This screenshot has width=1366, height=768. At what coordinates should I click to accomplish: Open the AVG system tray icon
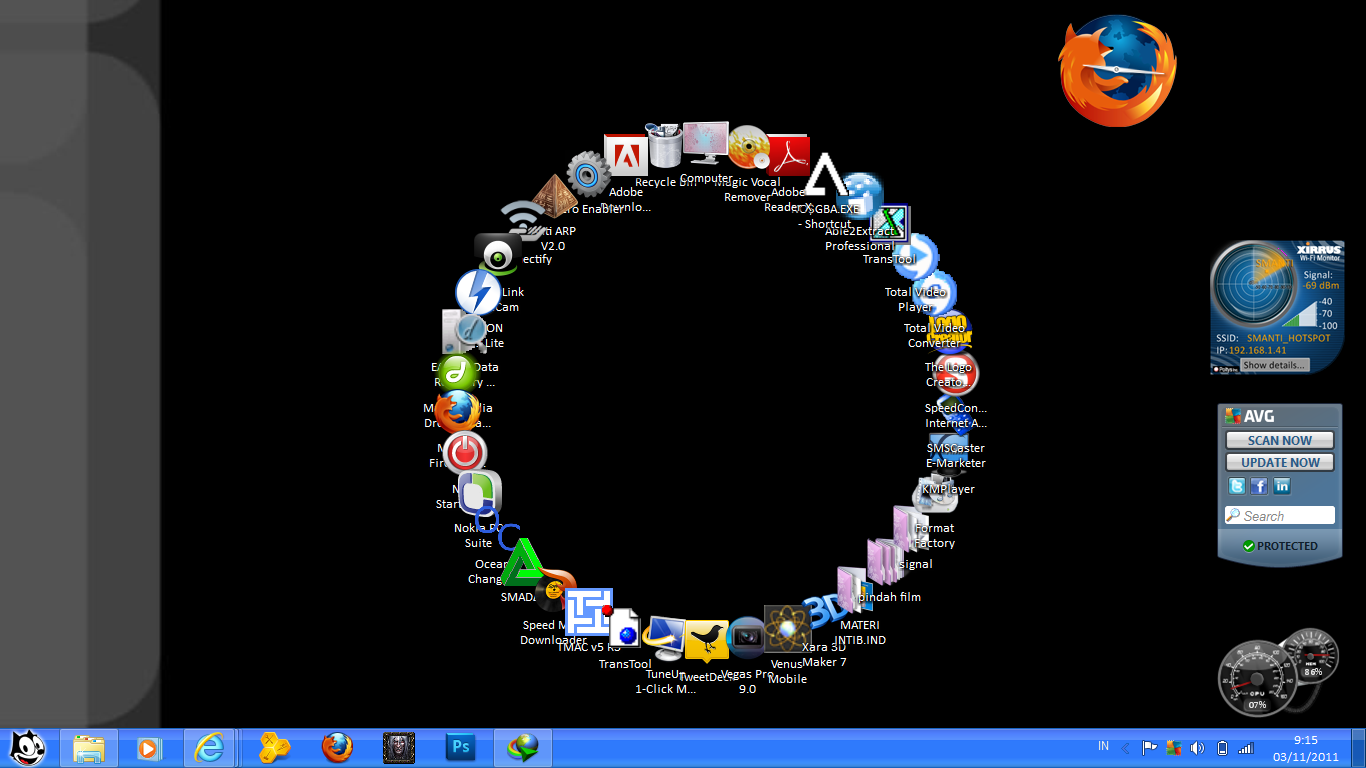tap(1173, 747)
